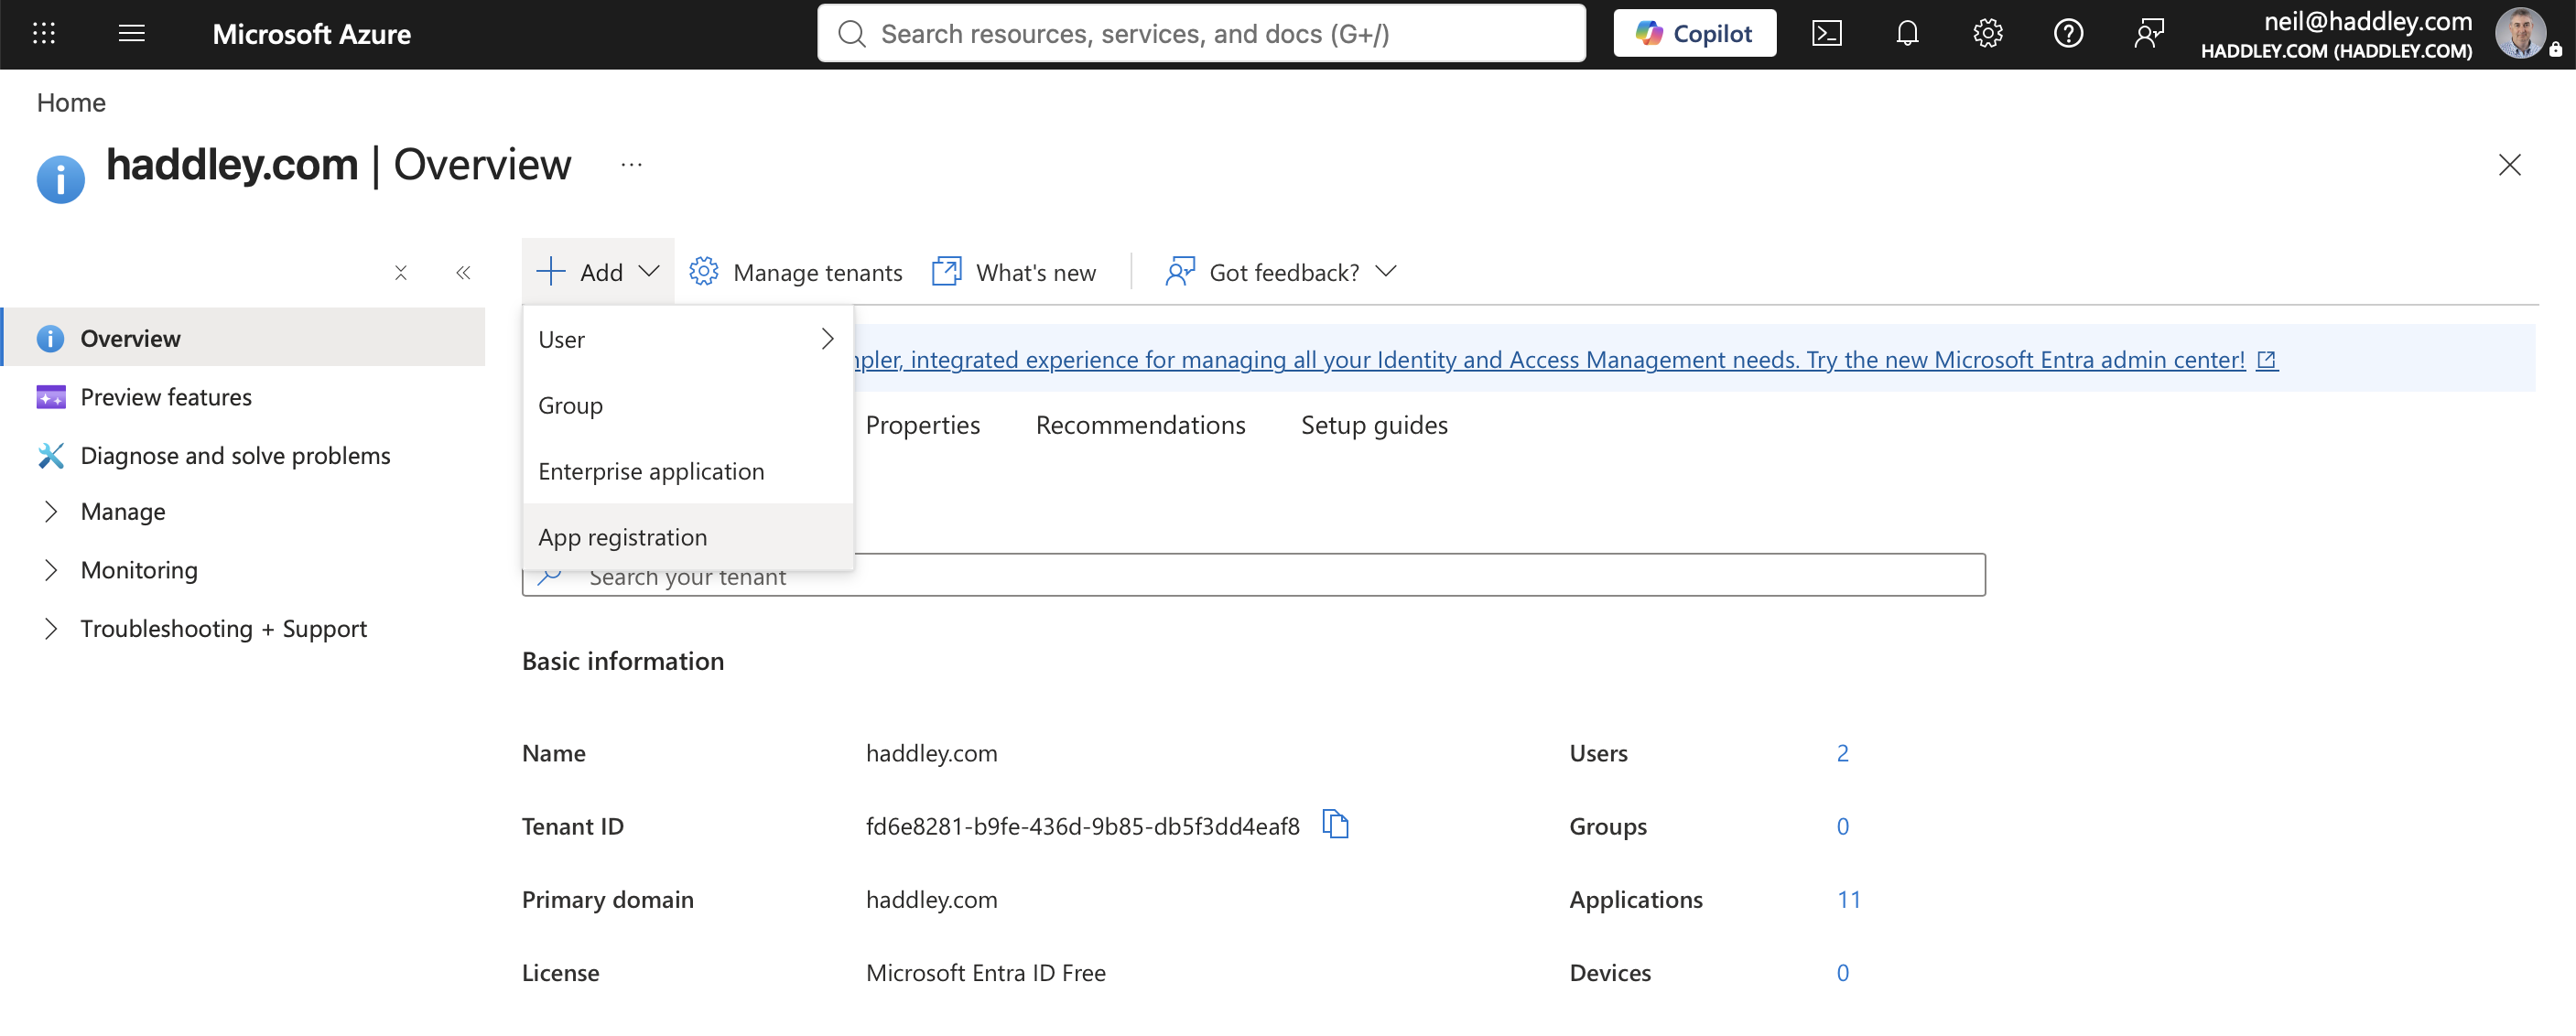Open Groups count link 0
Screen dimensions: 2576x1036
[x=1842, y=826]
